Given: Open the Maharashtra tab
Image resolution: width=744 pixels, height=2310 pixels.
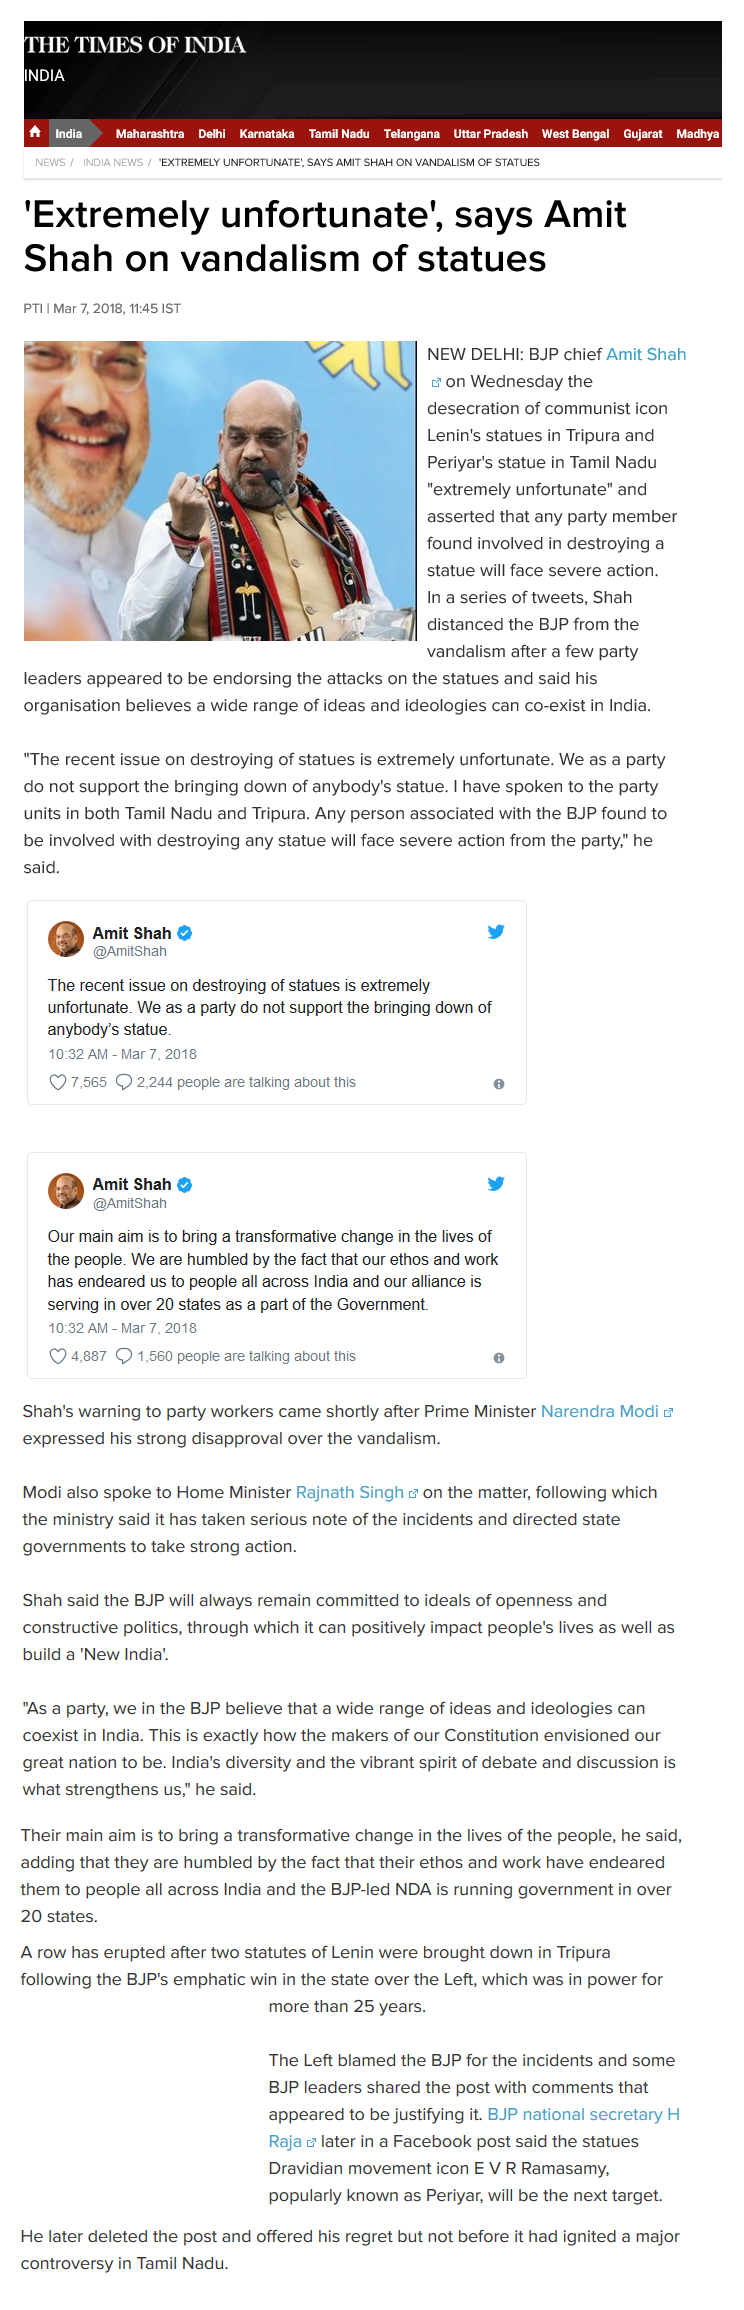Looking at the screenshot, I should pyautogui.click(x=150, y=133).
